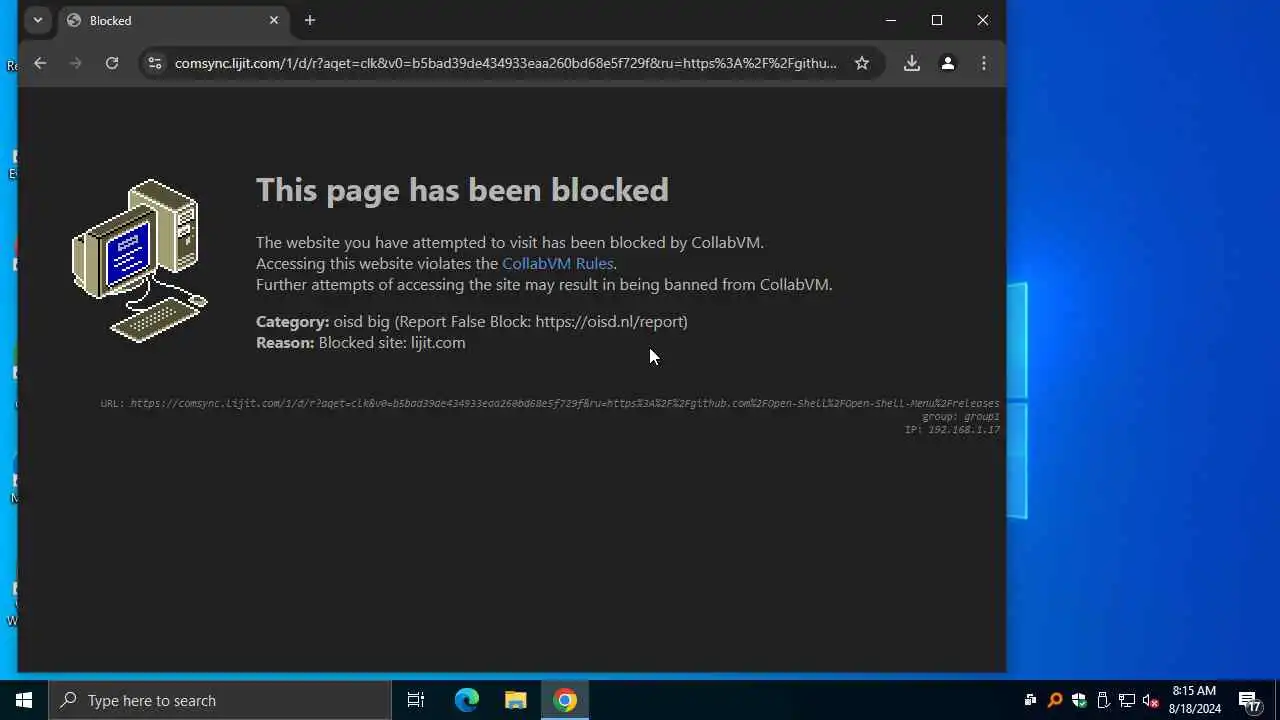Open Windows Security tray shield icon
Image resolution: width=1280 pixels, height=720 pixels.
click(1078, 700)
